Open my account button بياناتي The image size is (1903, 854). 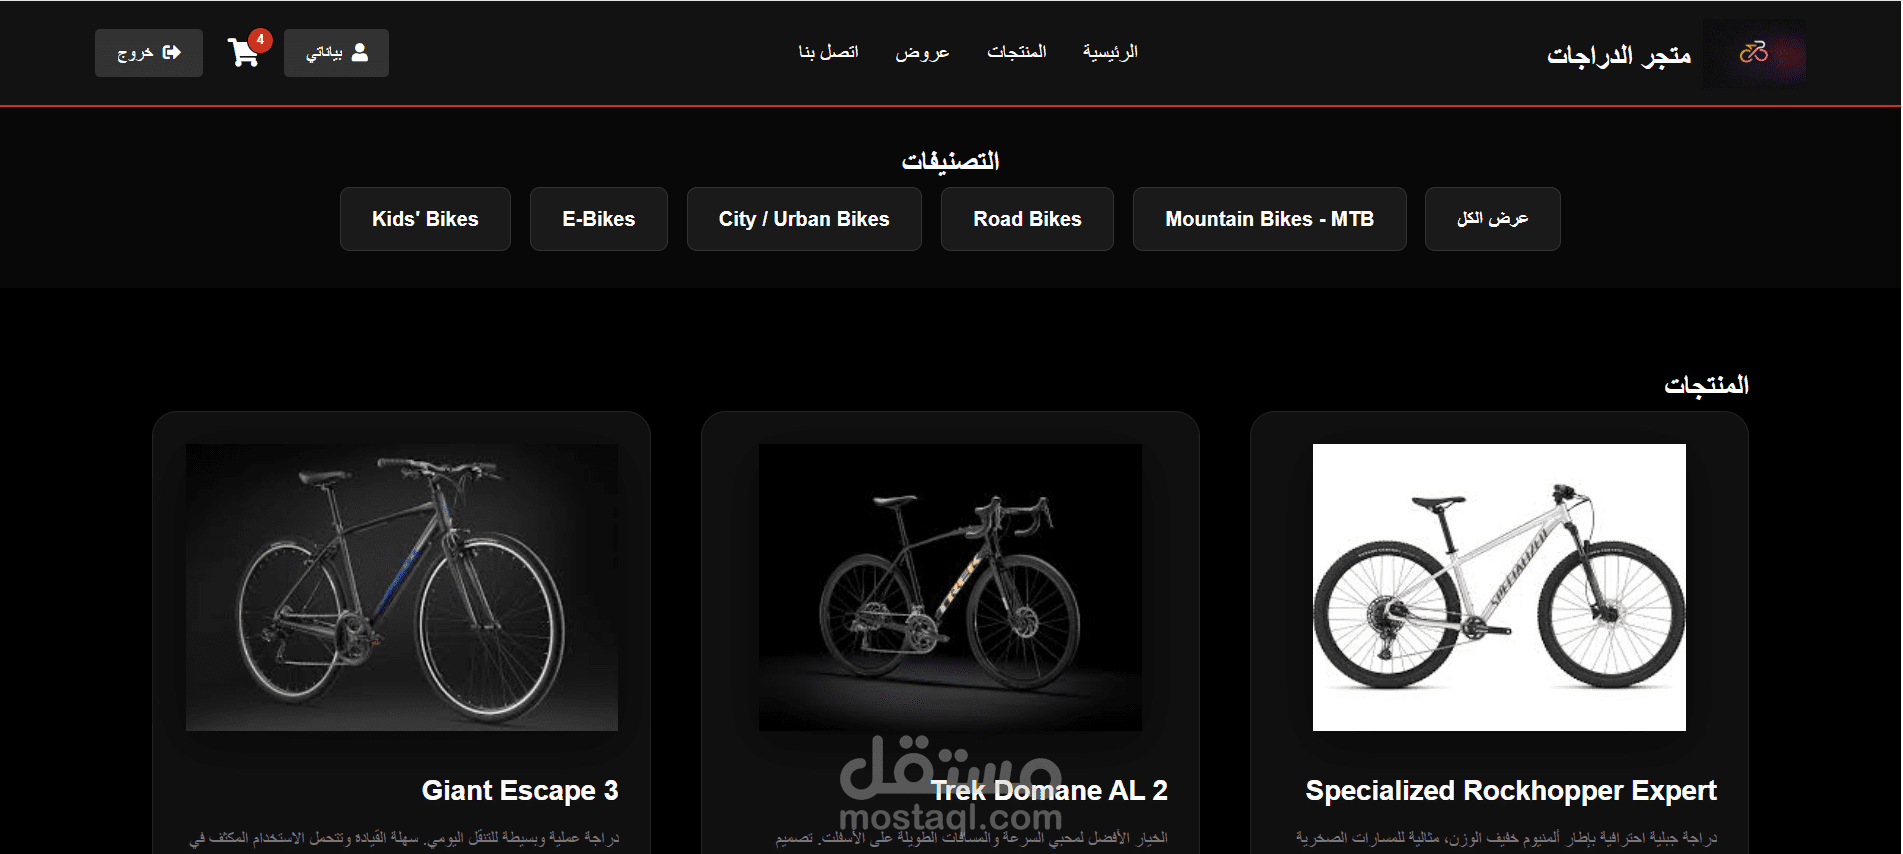[x=336, y=53]
